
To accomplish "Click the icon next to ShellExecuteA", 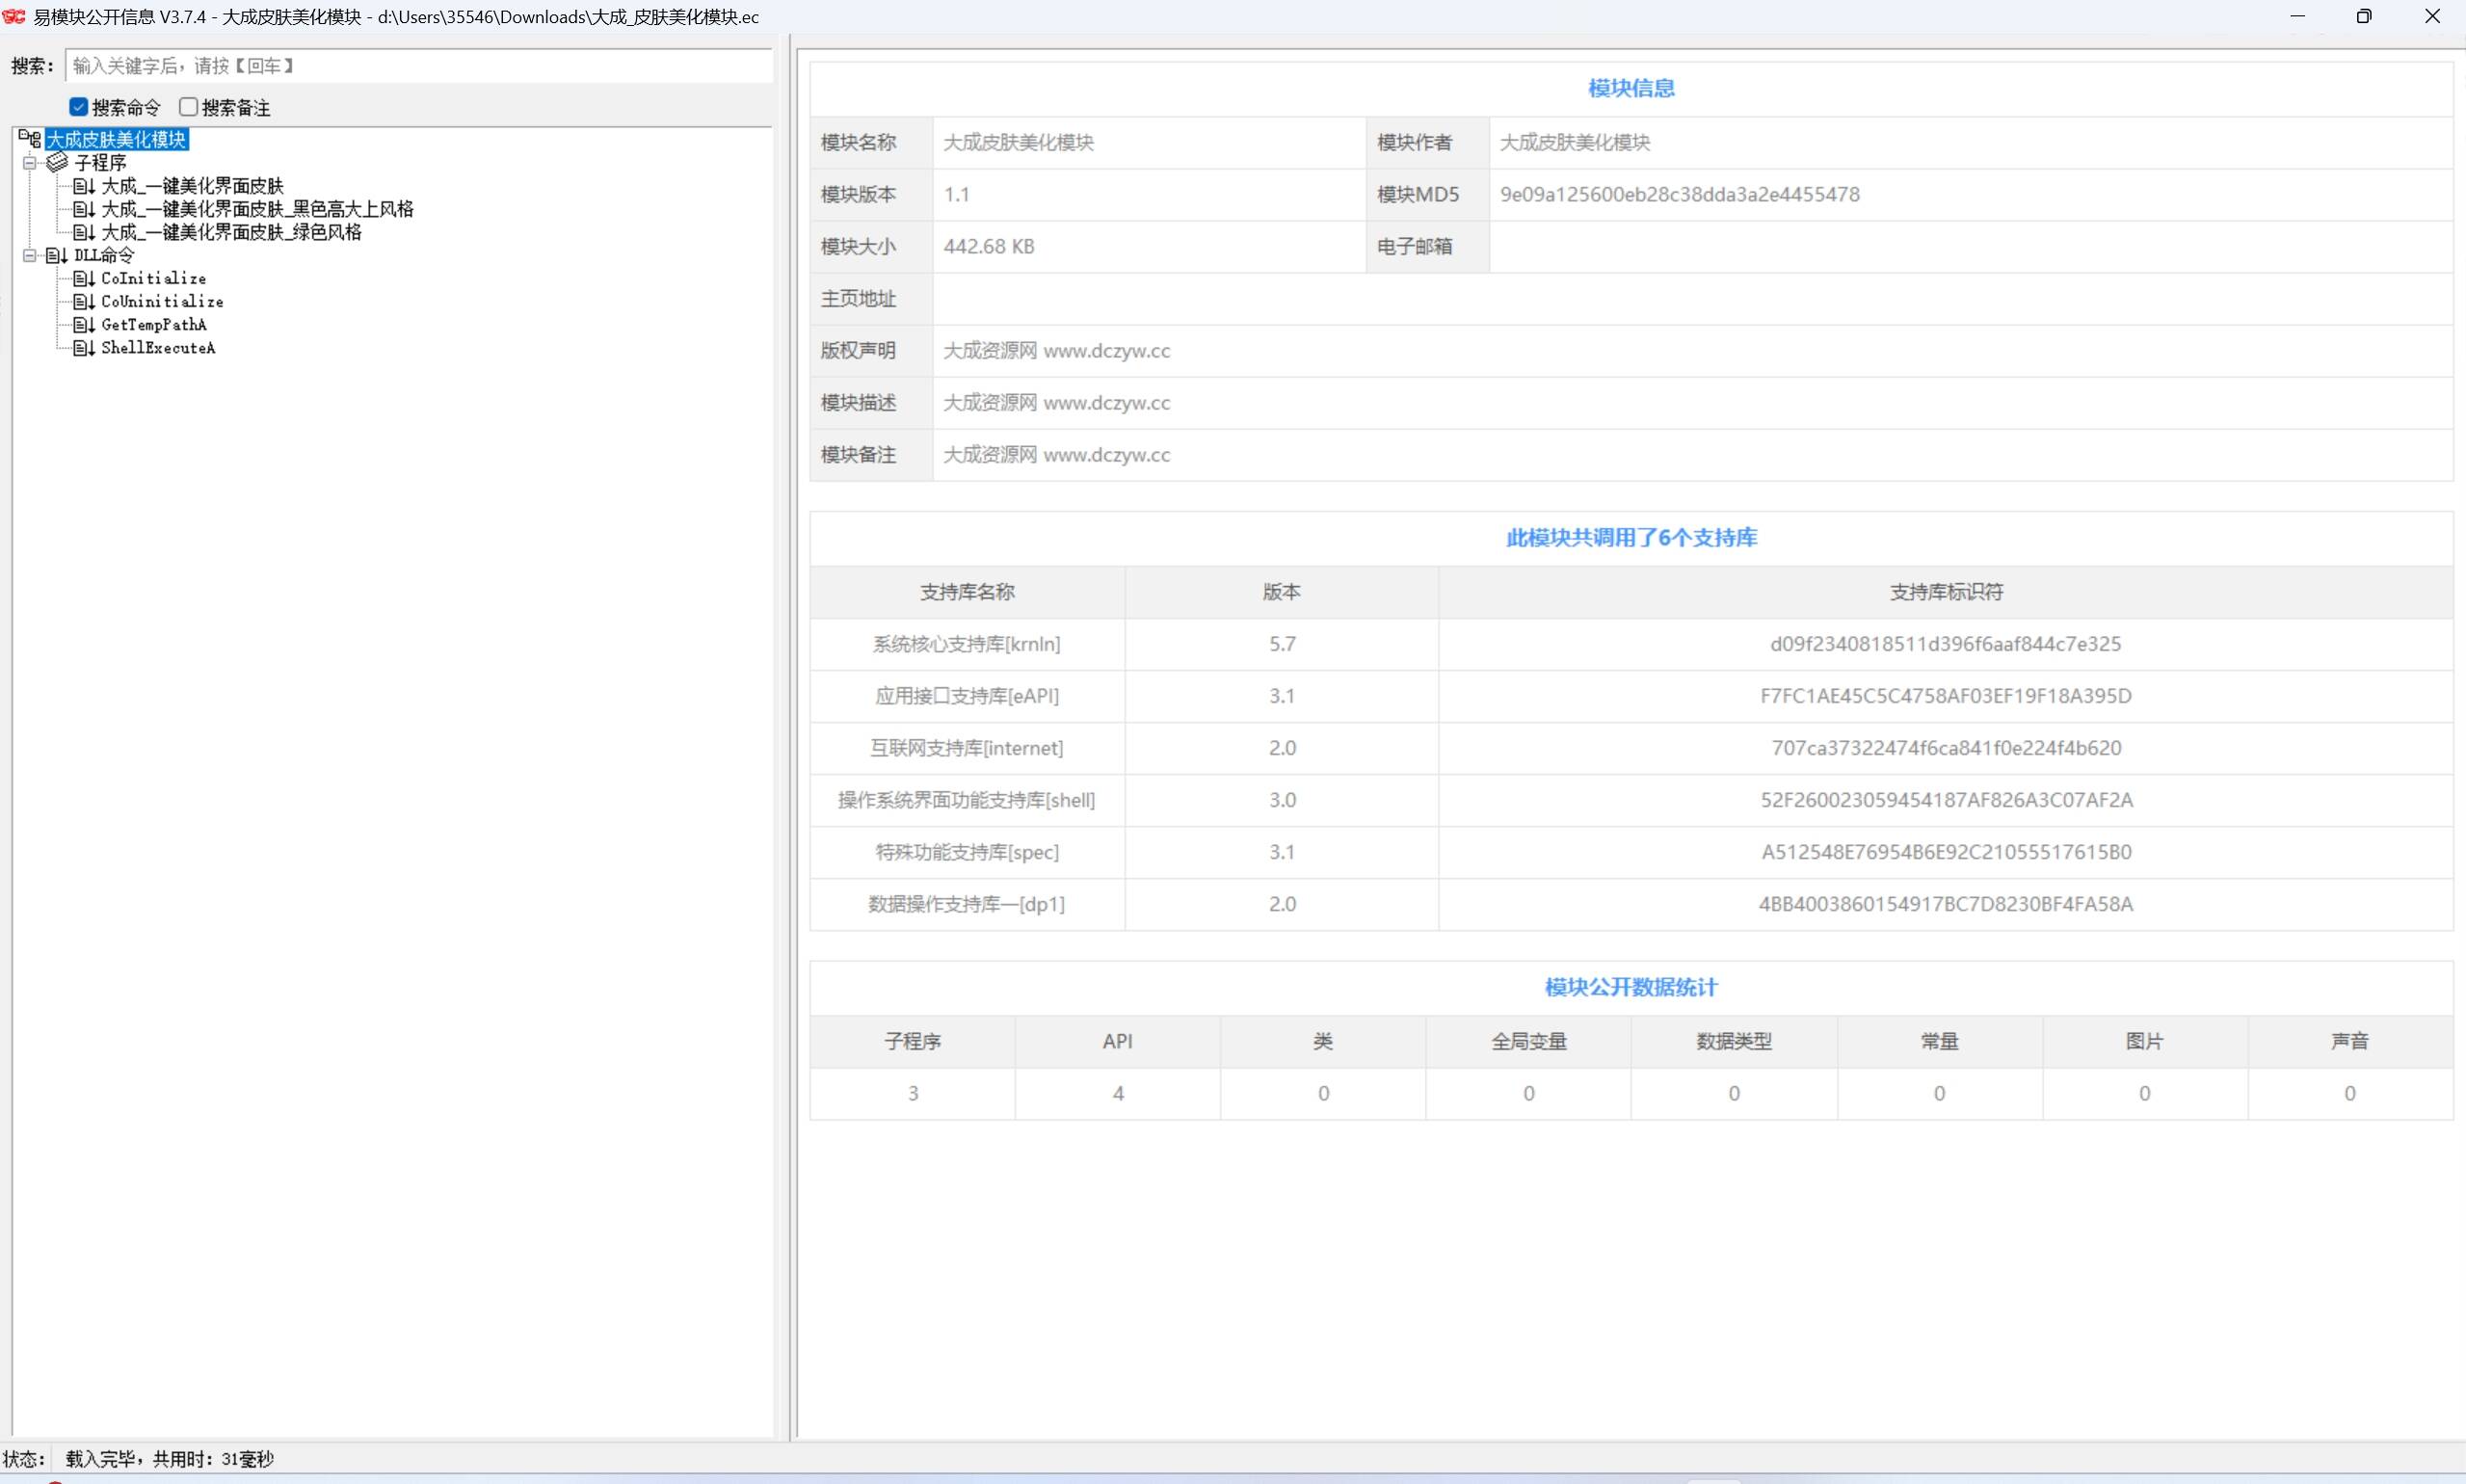I will (84, 348).
